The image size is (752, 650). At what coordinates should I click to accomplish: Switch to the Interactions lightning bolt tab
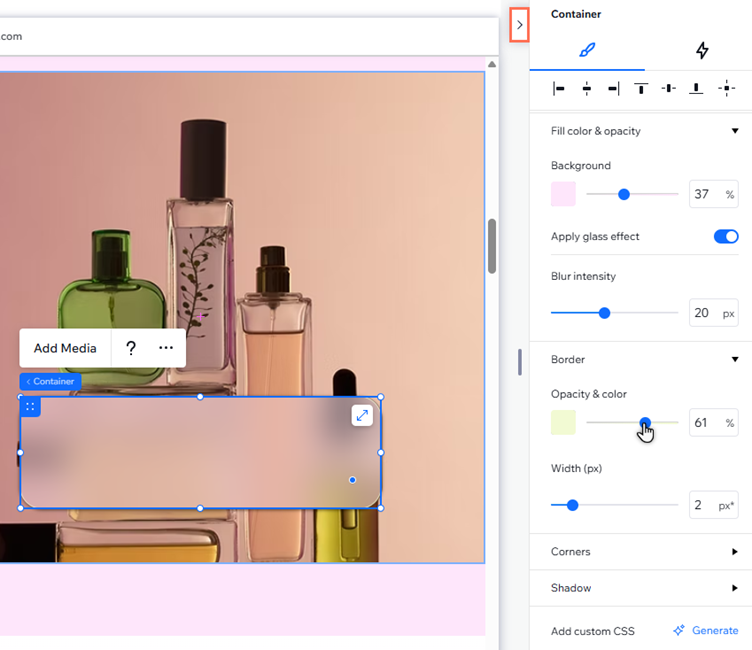[x=702, y=50]
